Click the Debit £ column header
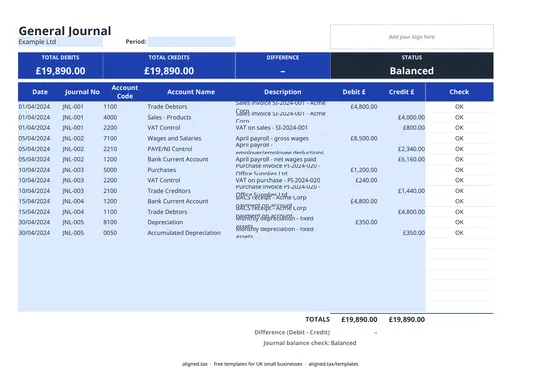This screenshot has width=540, height=382. pos(354,92)
